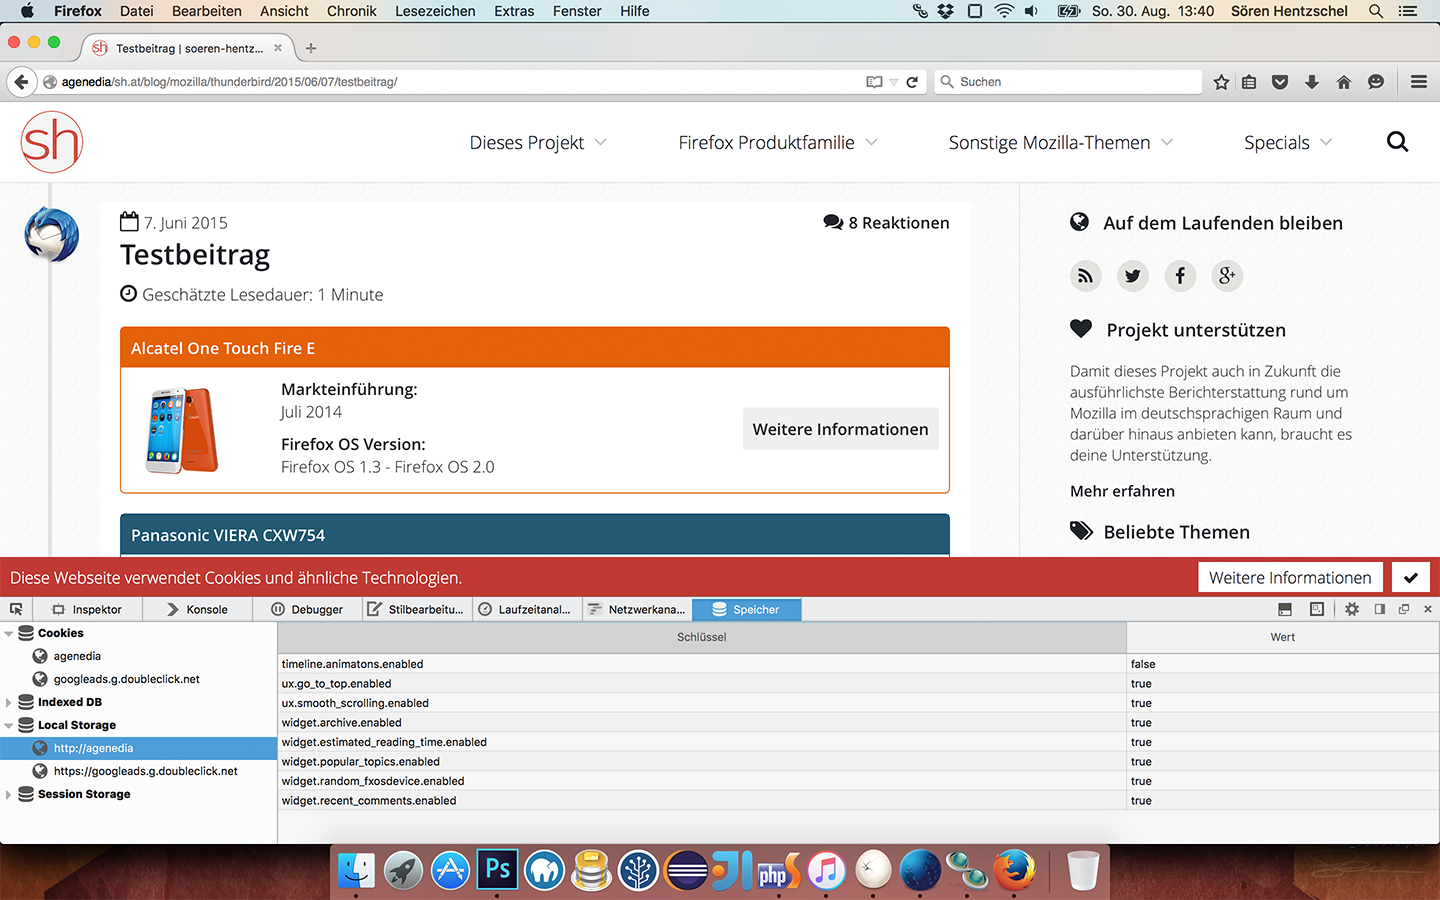
Task: Click the Suchen search field
Action: [x=1068, y=82]
